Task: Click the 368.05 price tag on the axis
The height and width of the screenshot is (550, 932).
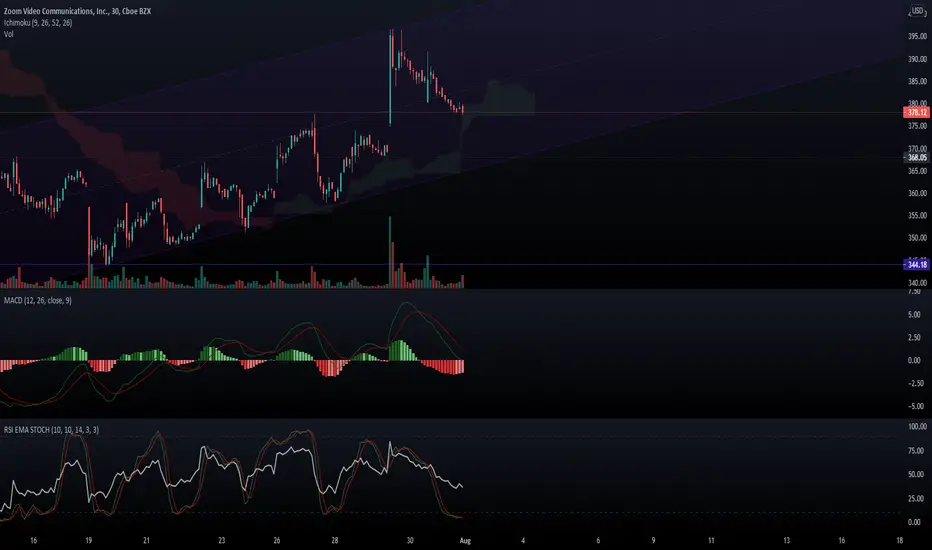Action: tap(917, 158)
